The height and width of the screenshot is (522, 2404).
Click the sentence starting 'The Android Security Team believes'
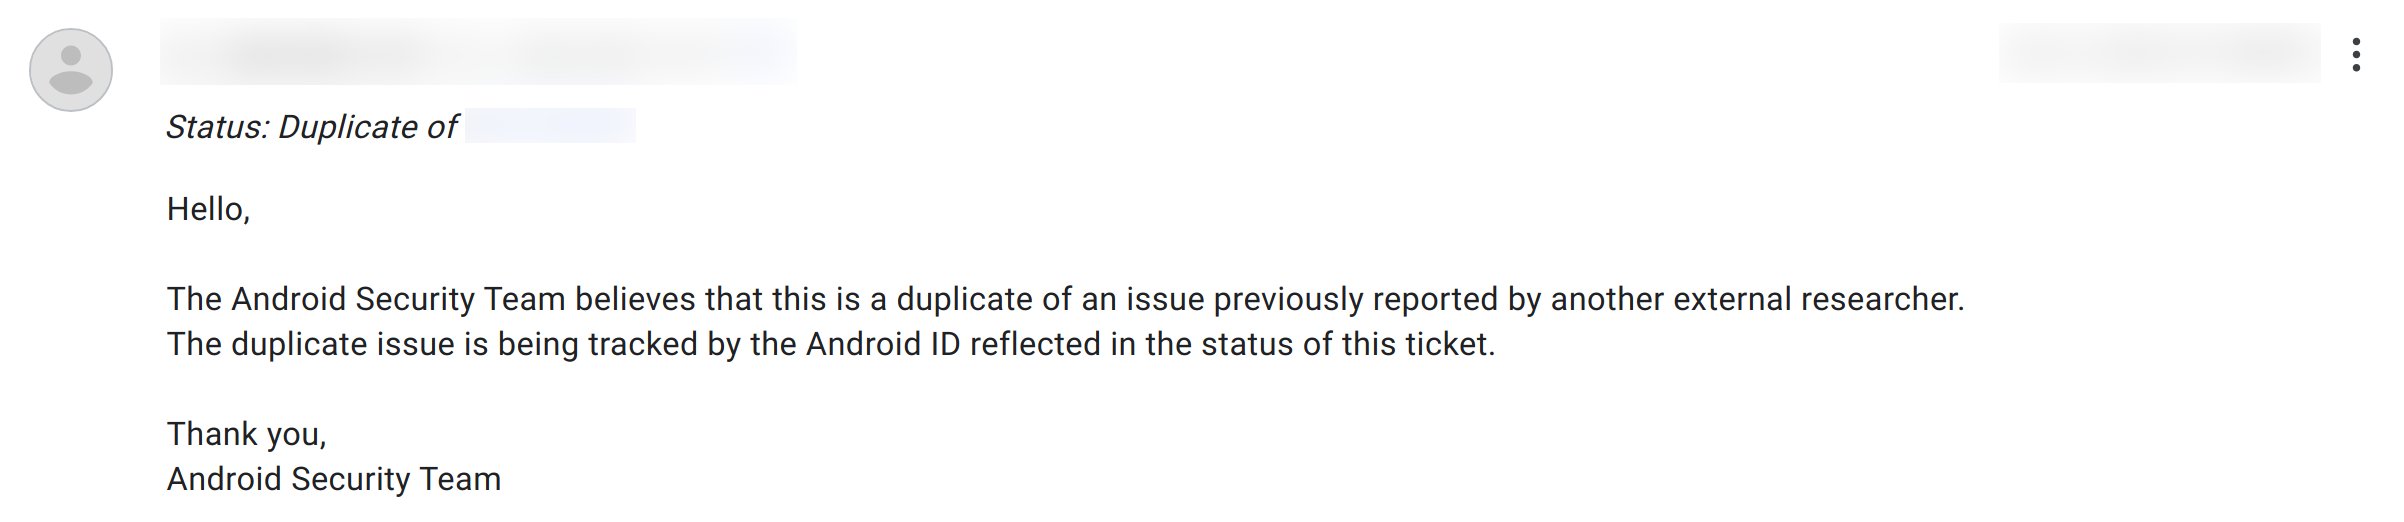click(1065, 299)
